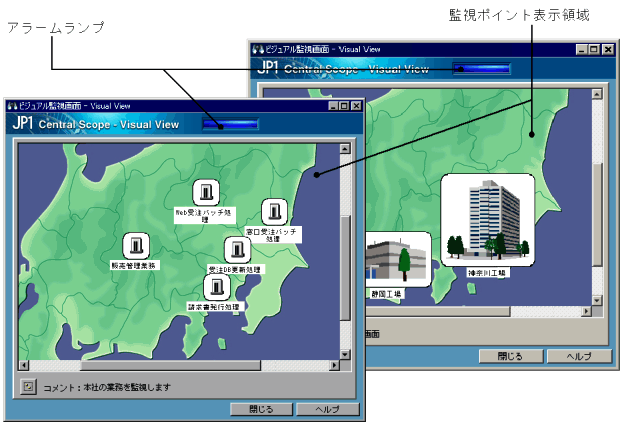Screen dimensions: 622x425
Task: Click ヘルプ button in front window
Action: pyautogui.click(x=328, y=409)
